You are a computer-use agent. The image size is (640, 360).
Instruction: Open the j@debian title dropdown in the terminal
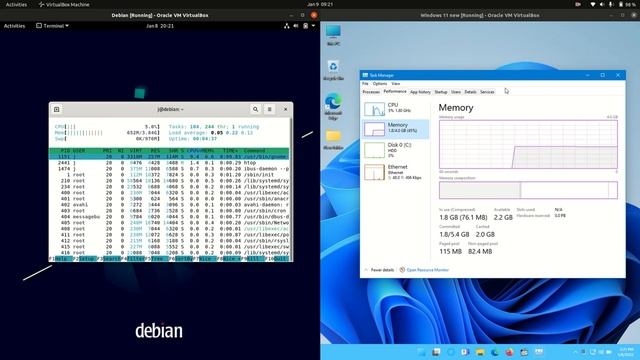[x=171, y=109]
